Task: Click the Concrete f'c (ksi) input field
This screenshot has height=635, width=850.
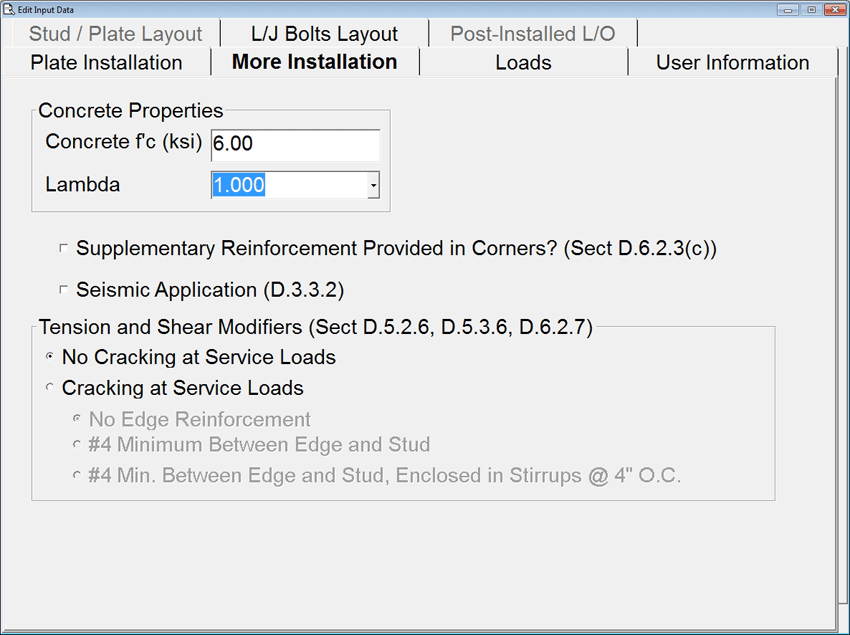Action: (295, 144)
